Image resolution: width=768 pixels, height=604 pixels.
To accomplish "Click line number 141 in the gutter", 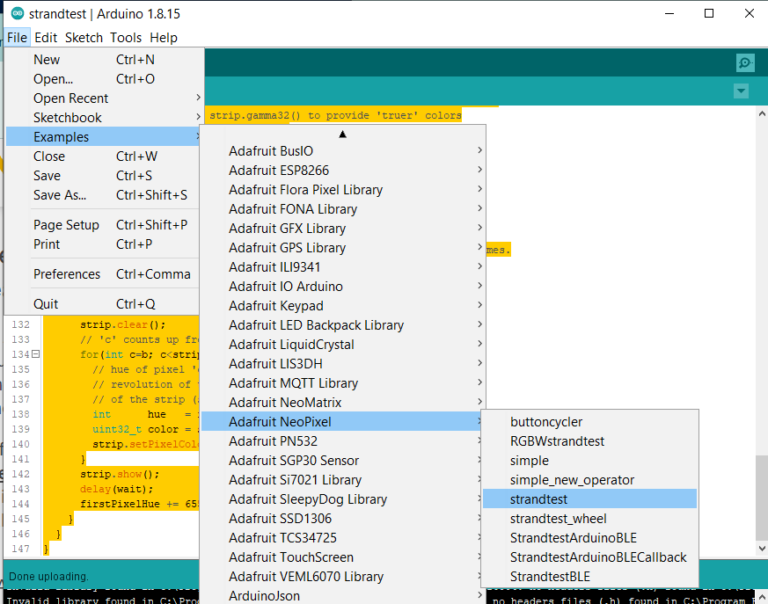I will pyautogui.click(x=21, y=459).
